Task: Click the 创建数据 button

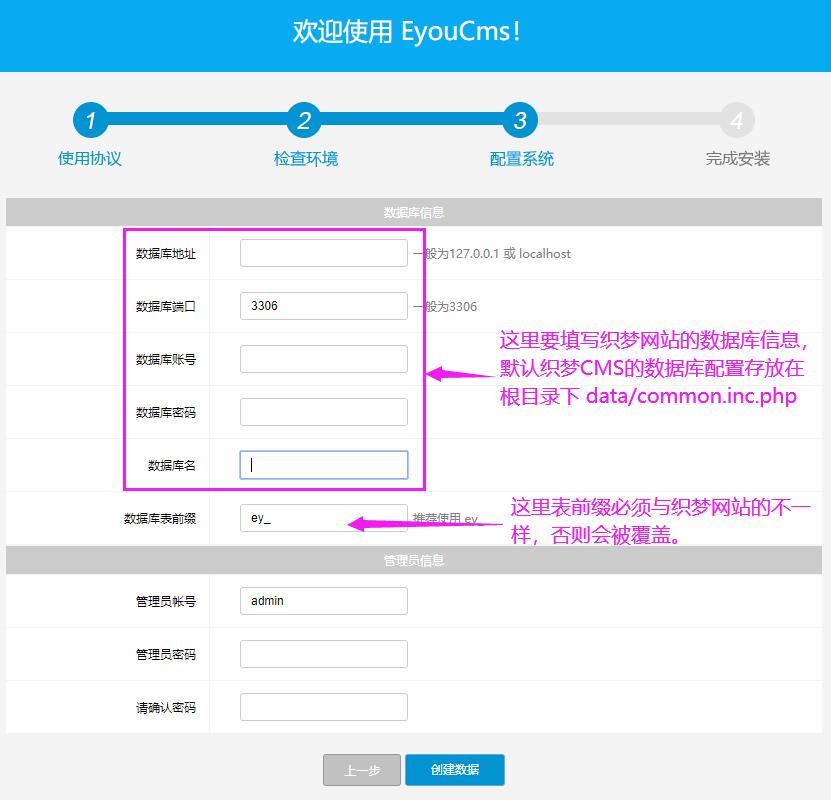Action: tap(455, 769)
